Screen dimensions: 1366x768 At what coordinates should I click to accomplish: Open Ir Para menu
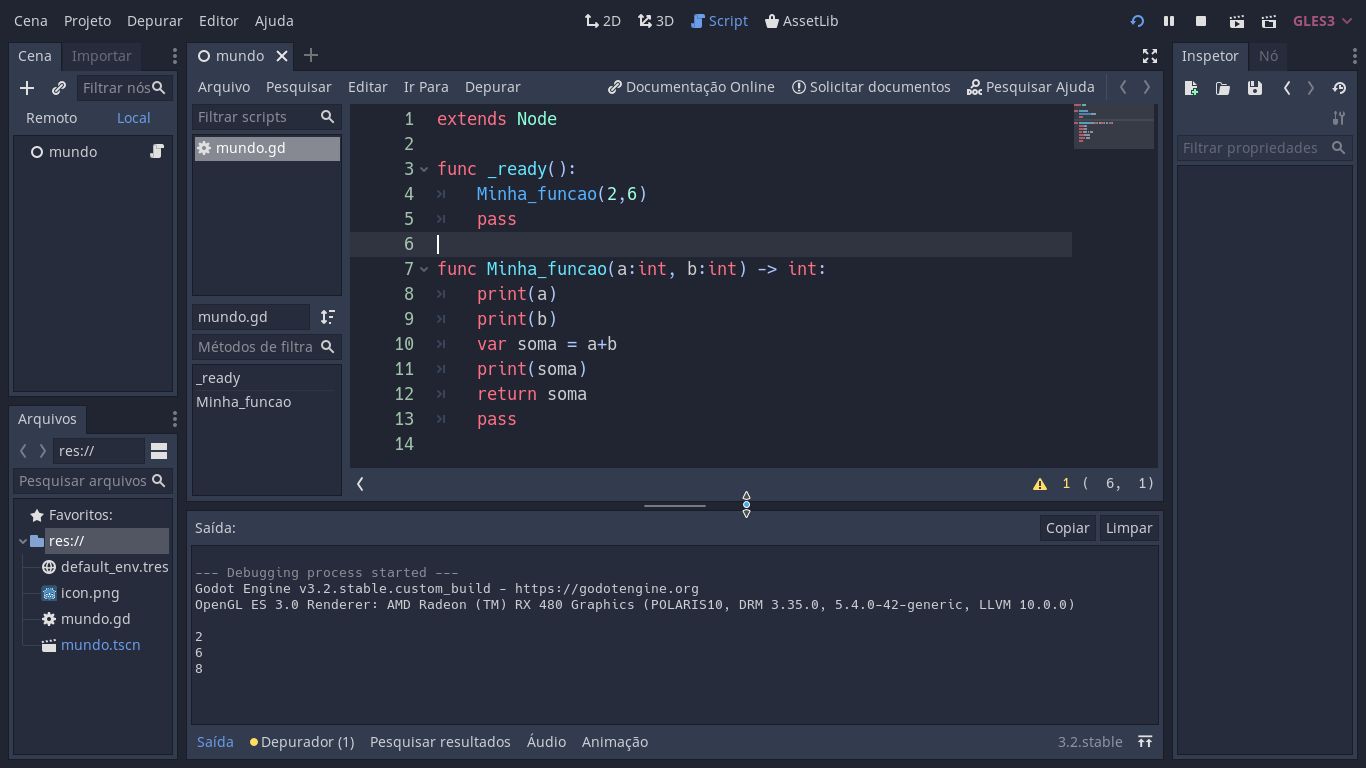(426, 87)
